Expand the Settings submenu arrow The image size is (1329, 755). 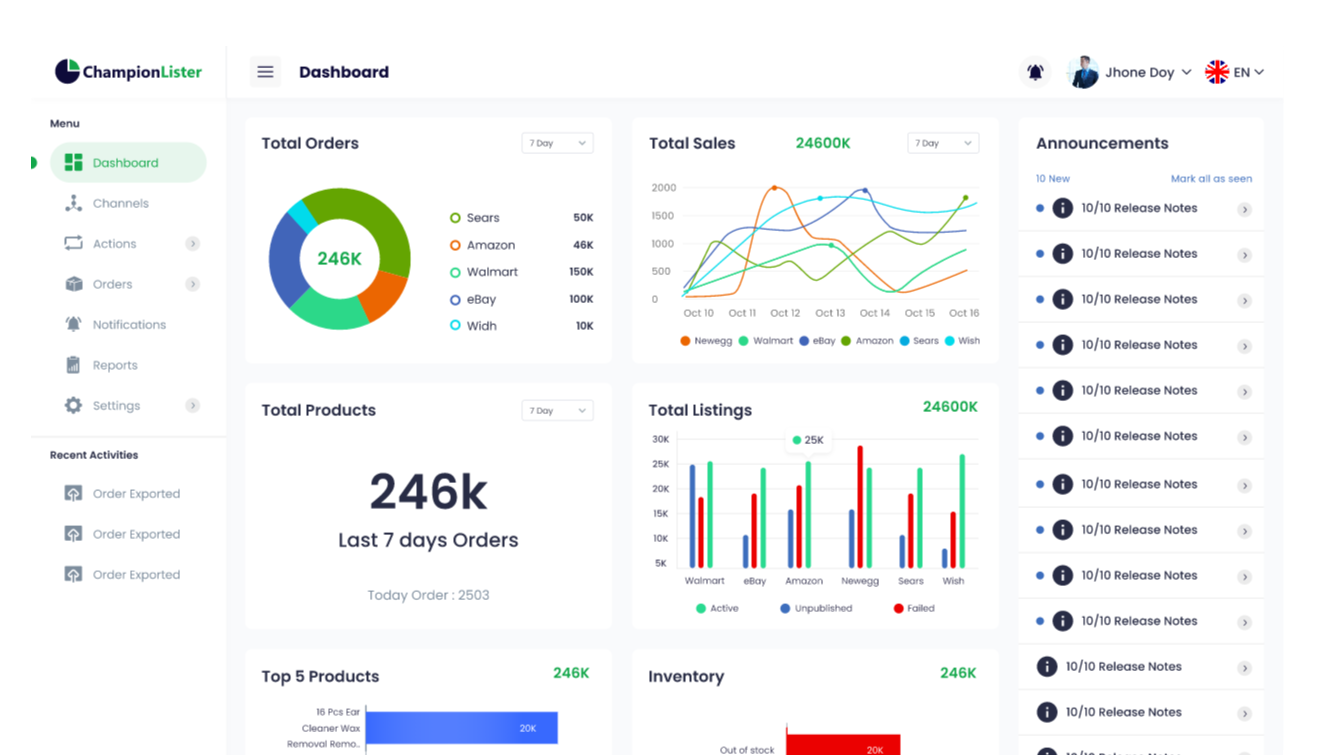193,406
